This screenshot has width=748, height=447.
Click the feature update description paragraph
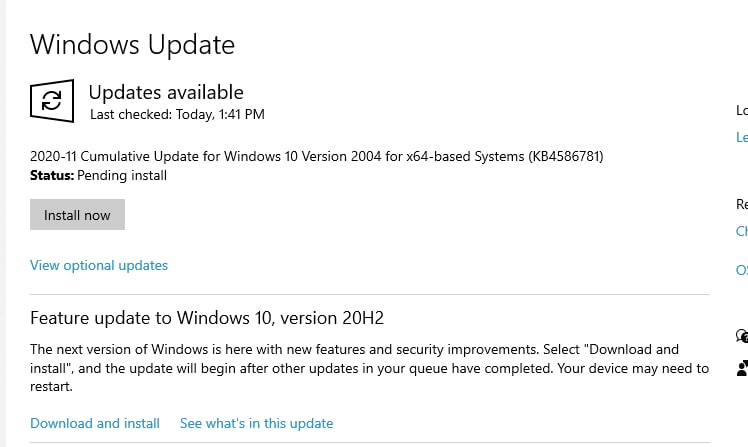369,368
